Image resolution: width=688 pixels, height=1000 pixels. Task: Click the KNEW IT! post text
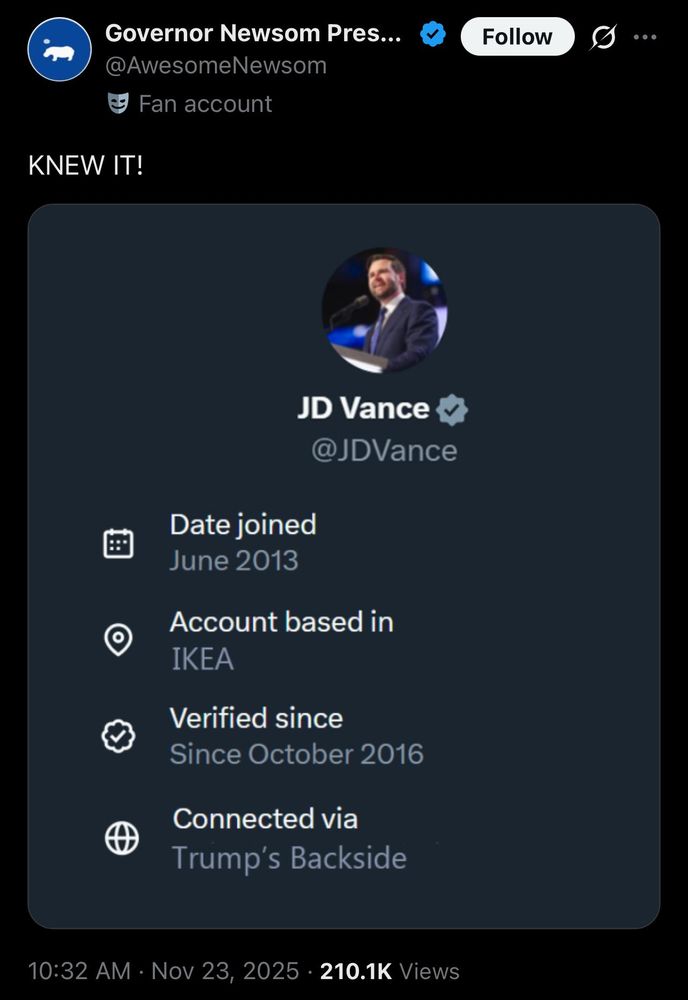click(86, 166)
